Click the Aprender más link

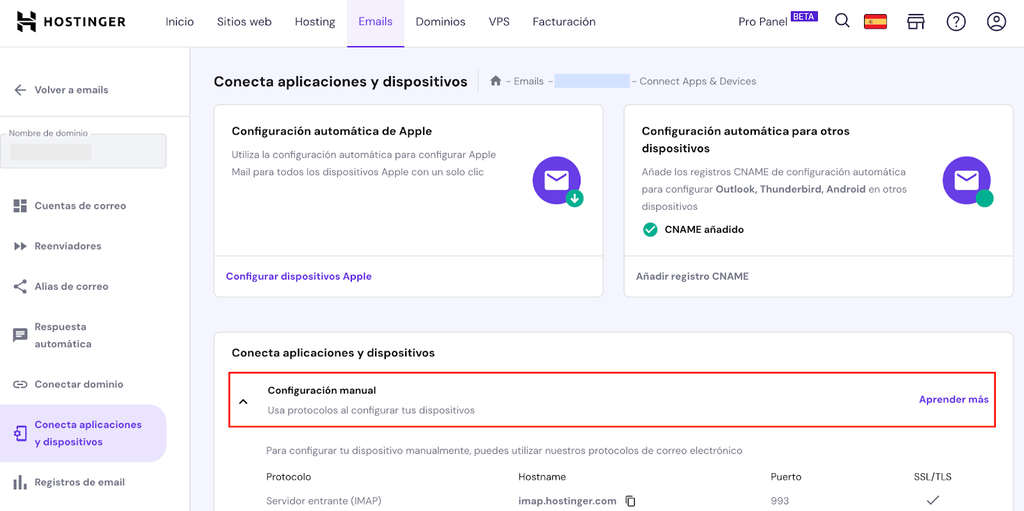pyautogui.click(x=953, y=399)
